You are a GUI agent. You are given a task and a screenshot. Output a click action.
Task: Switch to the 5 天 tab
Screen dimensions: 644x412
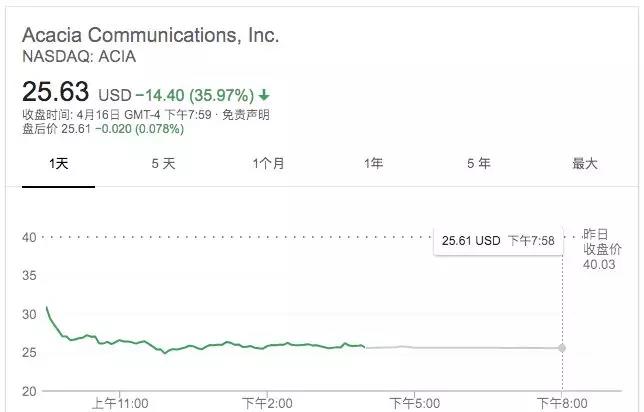coord(163,163)
